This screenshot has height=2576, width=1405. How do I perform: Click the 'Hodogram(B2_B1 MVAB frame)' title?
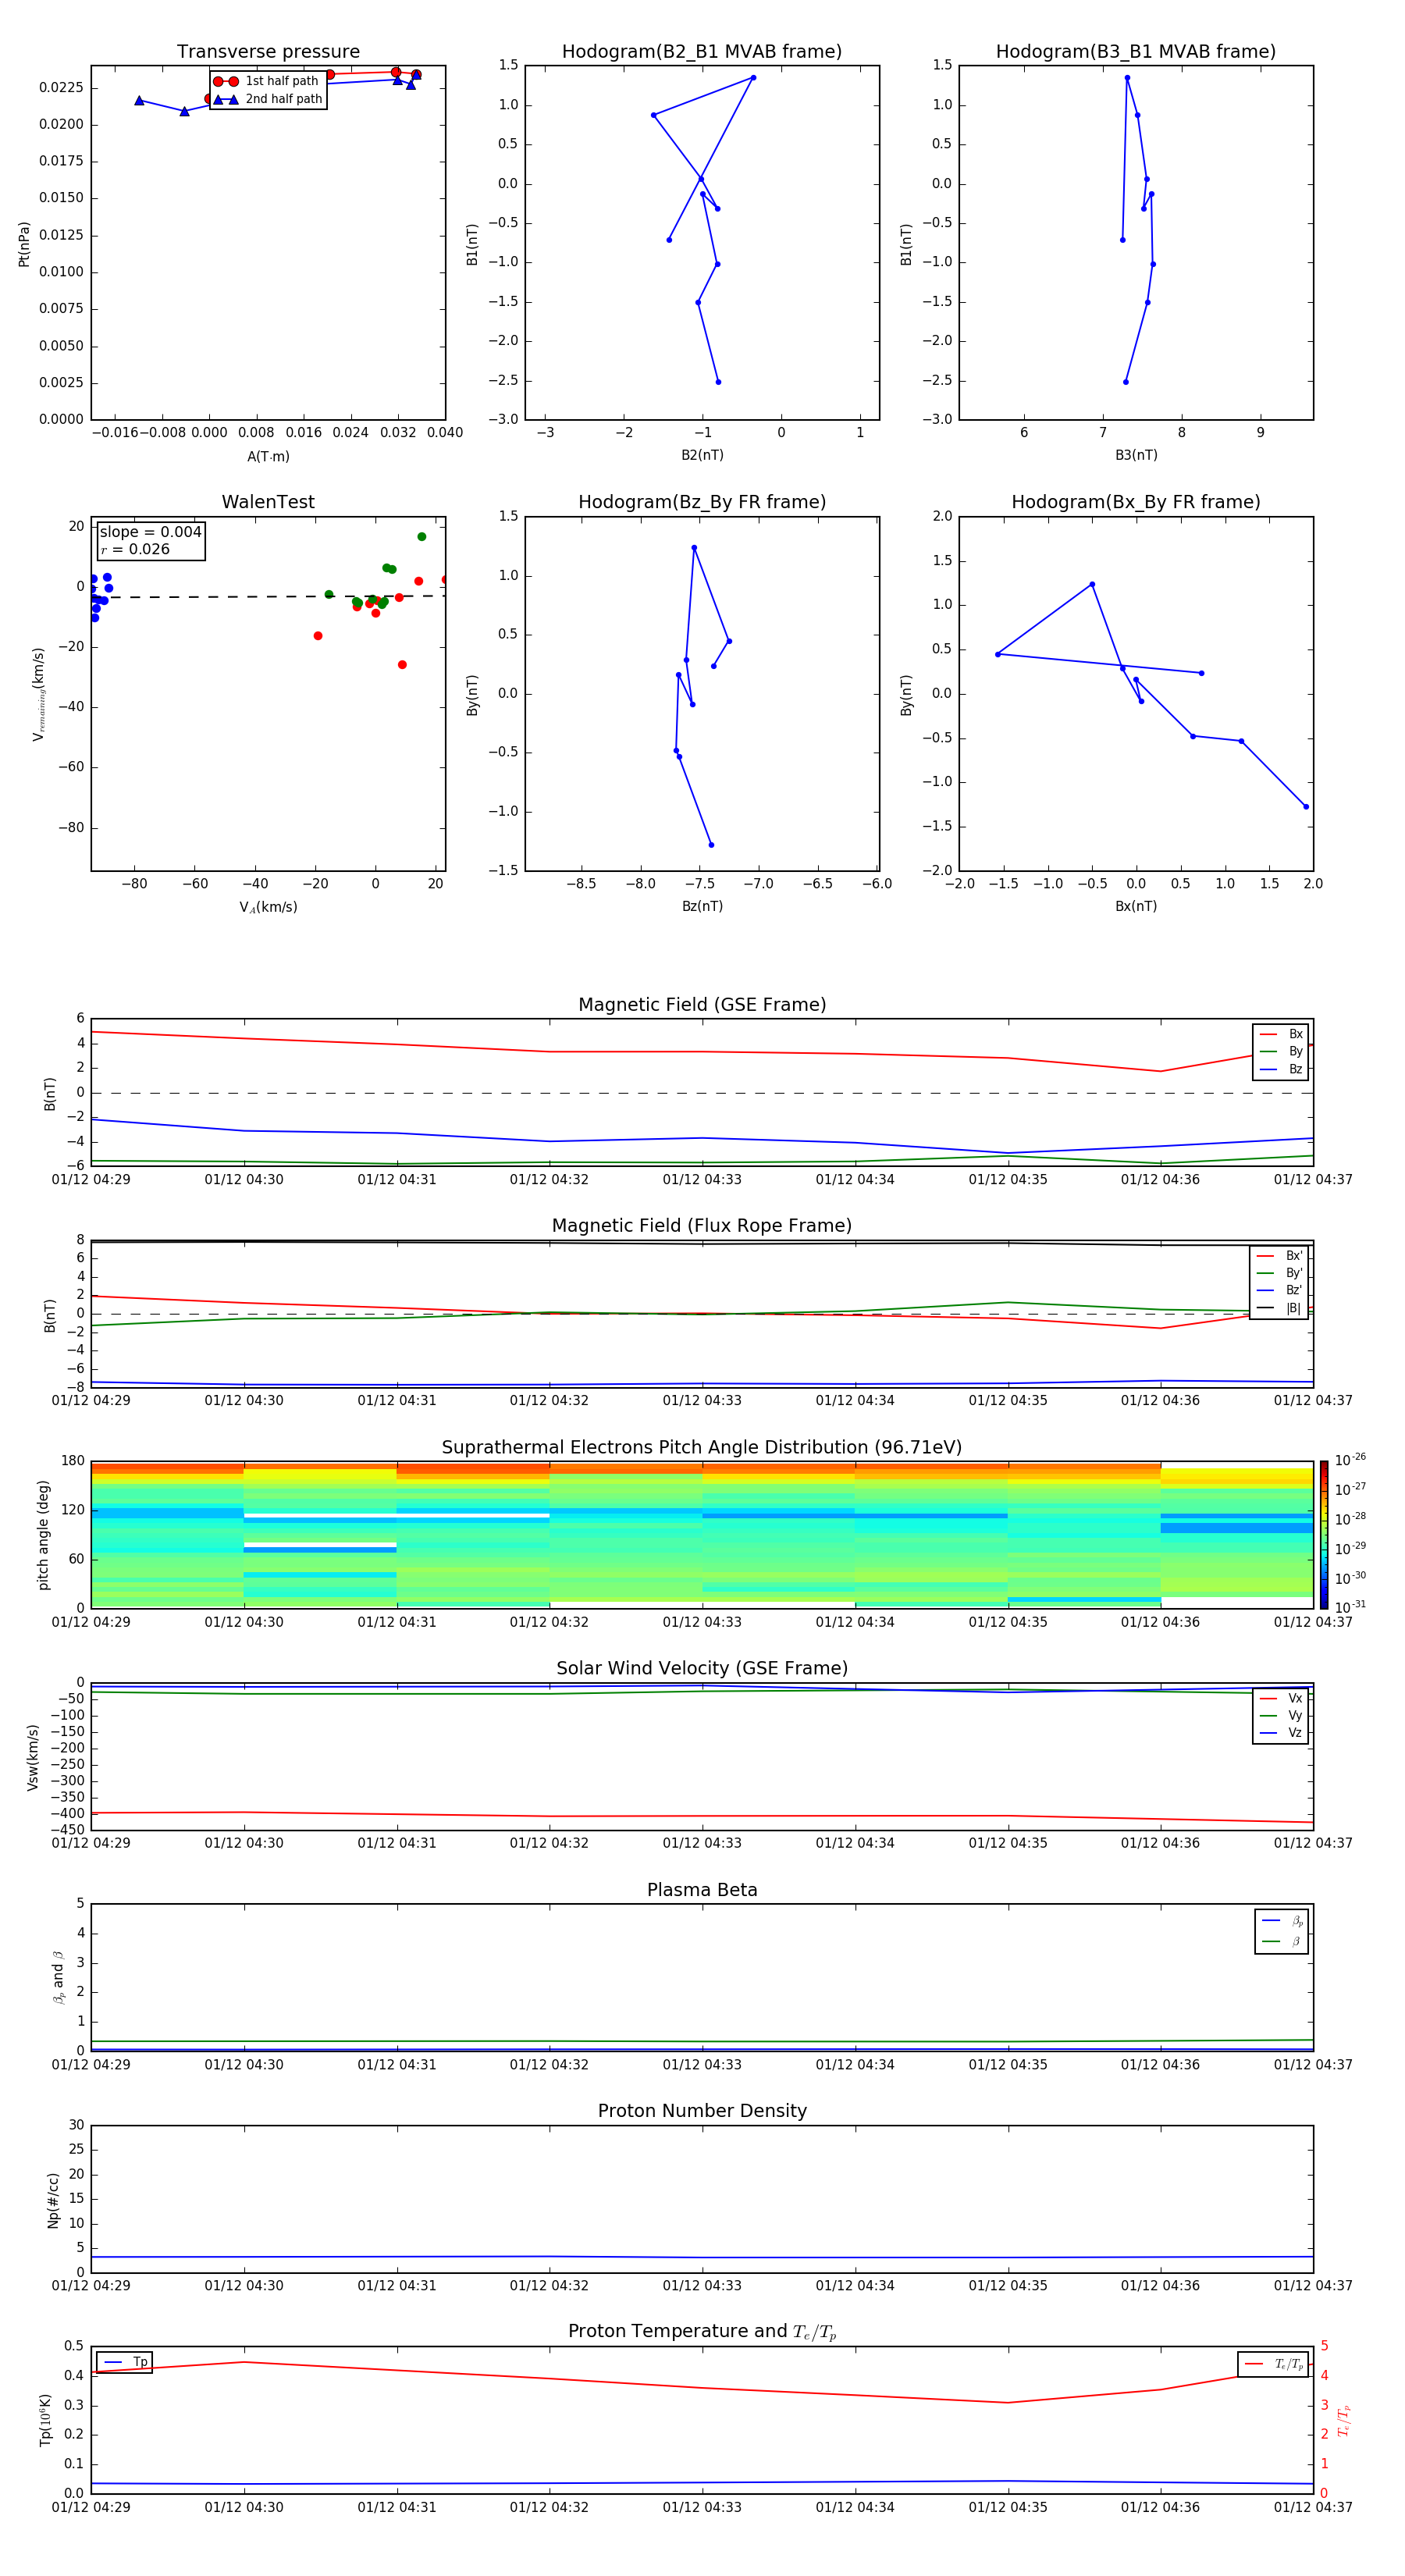pyautogui.click(x=702, y=52)
